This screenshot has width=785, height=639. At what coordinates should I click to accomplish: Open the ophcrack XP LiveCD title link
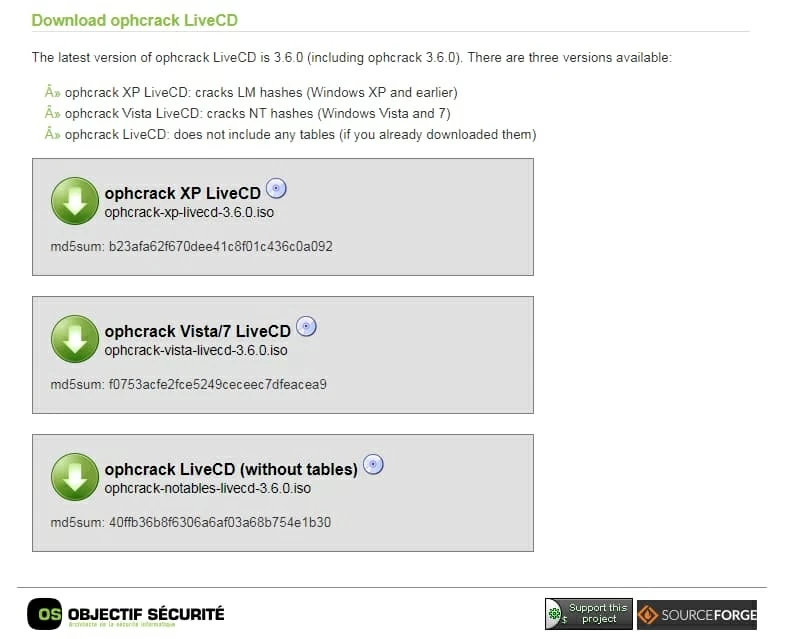[182, 193]
